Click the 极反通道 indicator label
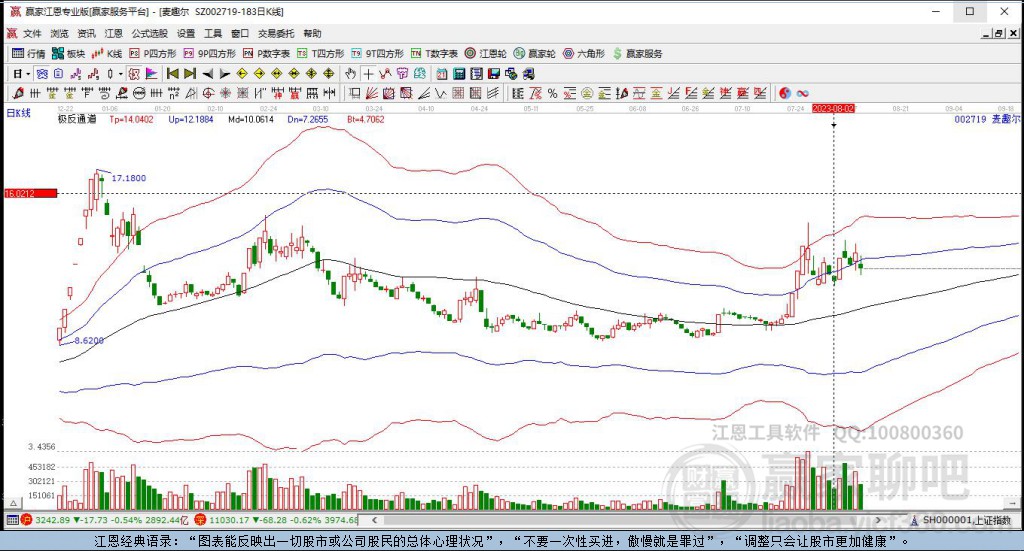 (x=76, y=119)
